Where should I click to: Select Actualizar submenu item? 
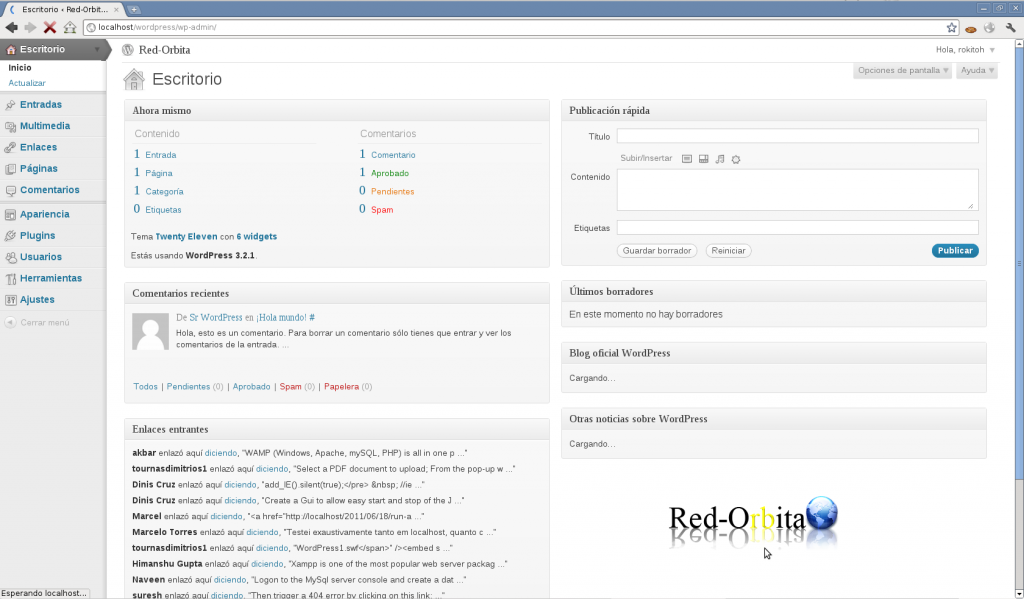(x=27, y=83)
